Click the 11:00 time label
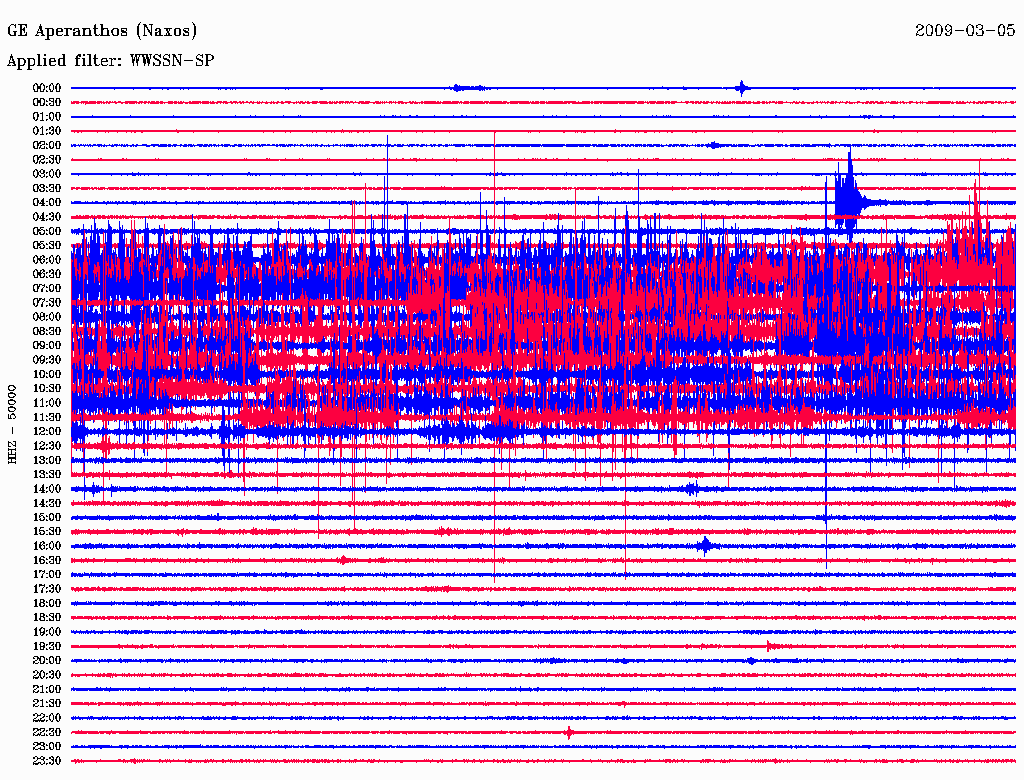The height and width of the screenshot is (780, 1024). pos(47,403)
